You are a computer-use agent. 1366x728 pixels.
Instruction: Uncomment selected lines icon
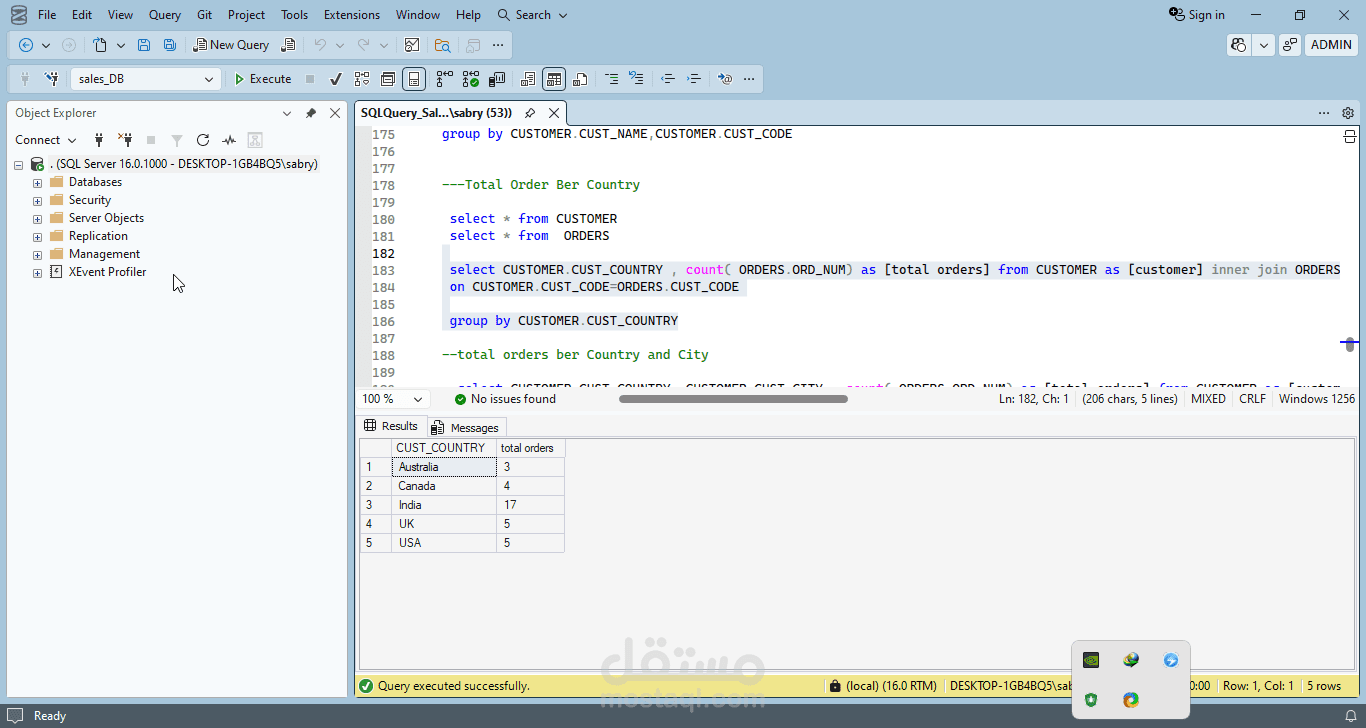(x=636, y=79)
